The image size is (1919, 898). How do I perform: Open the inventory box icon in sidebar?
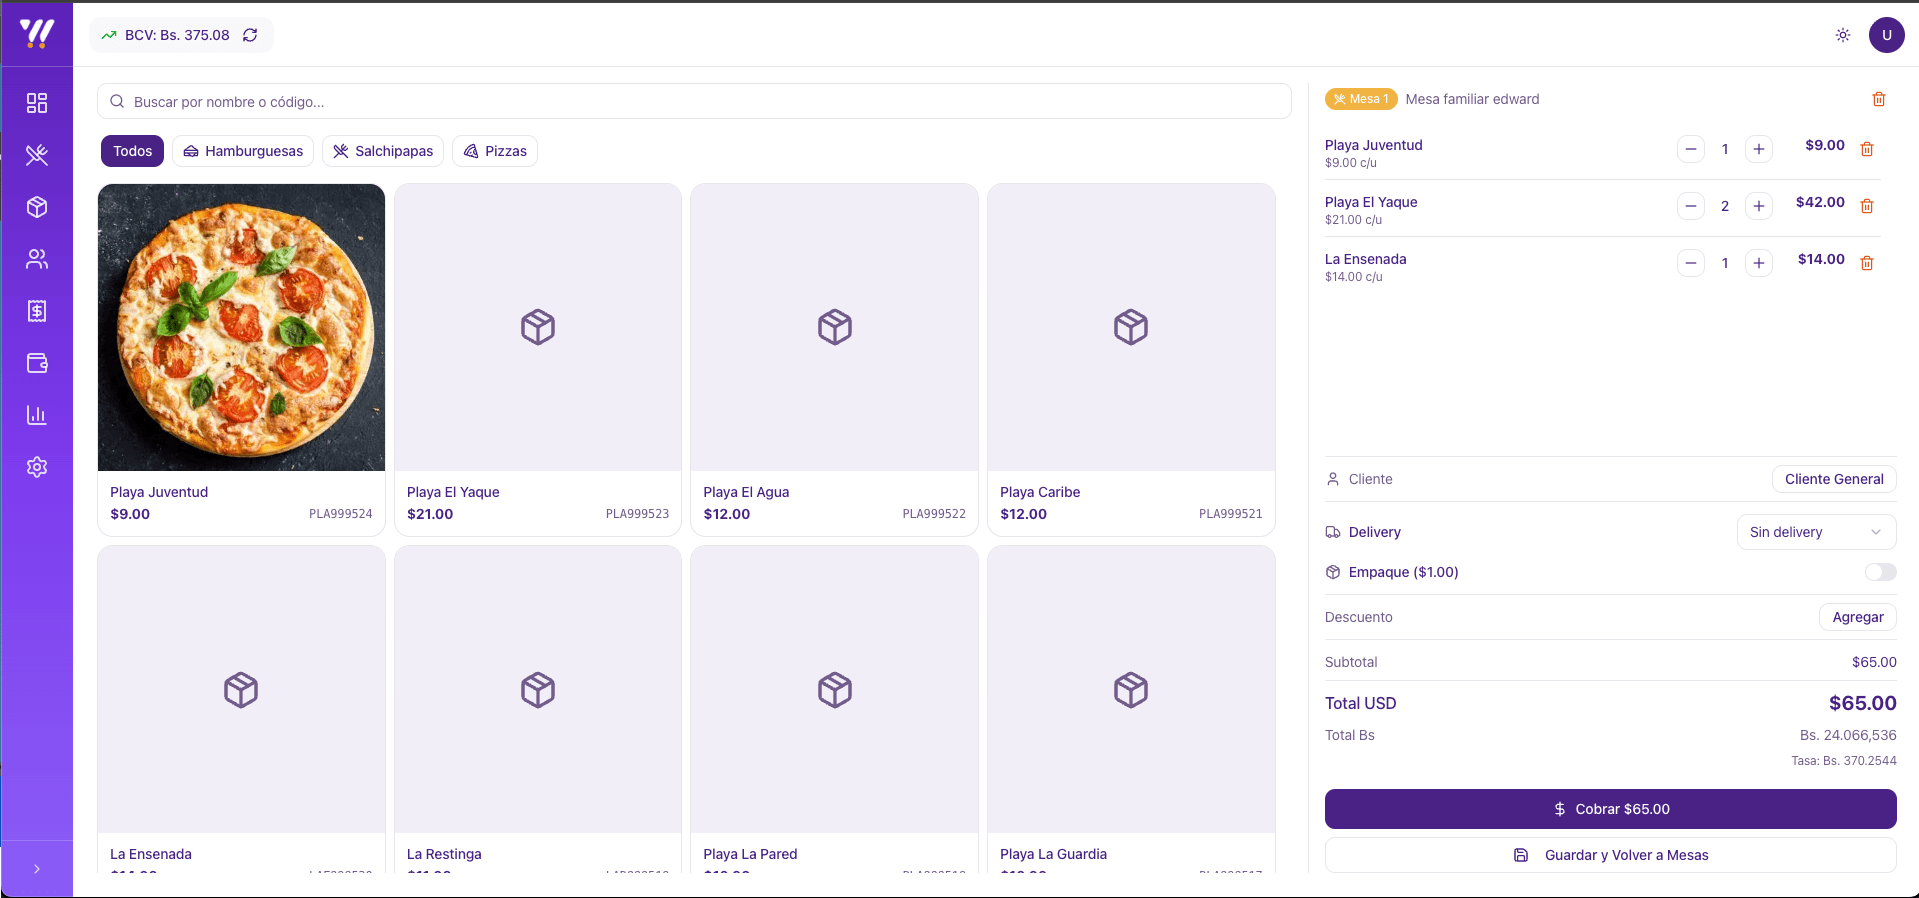tap(37, 207)
